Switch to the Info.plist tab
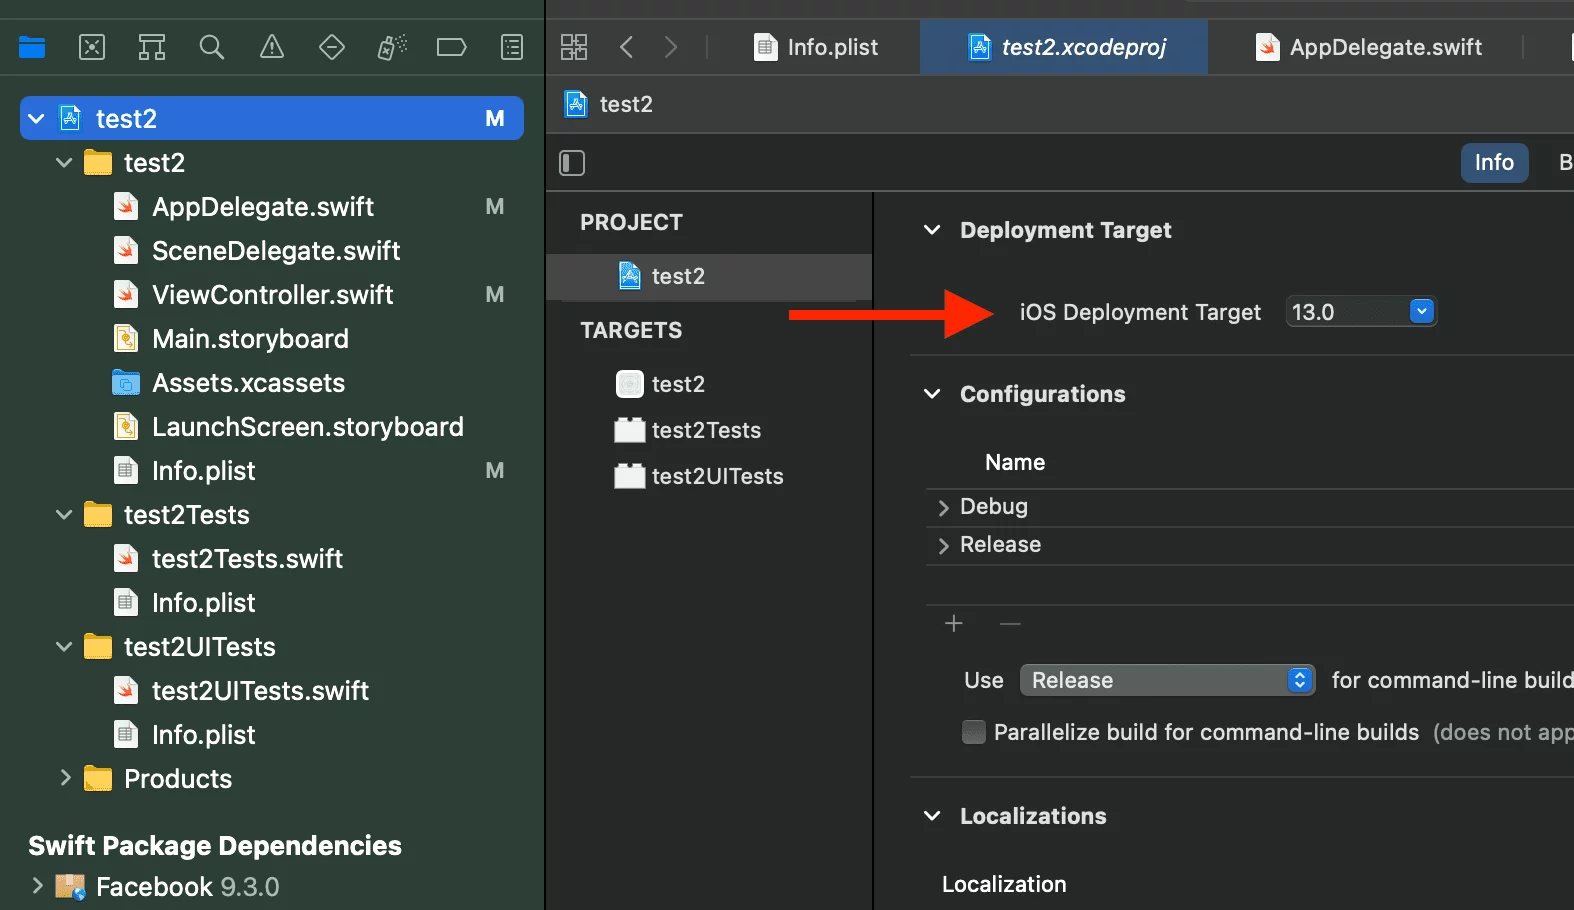This screenshot has height=910, width=1574. (816, 47)
